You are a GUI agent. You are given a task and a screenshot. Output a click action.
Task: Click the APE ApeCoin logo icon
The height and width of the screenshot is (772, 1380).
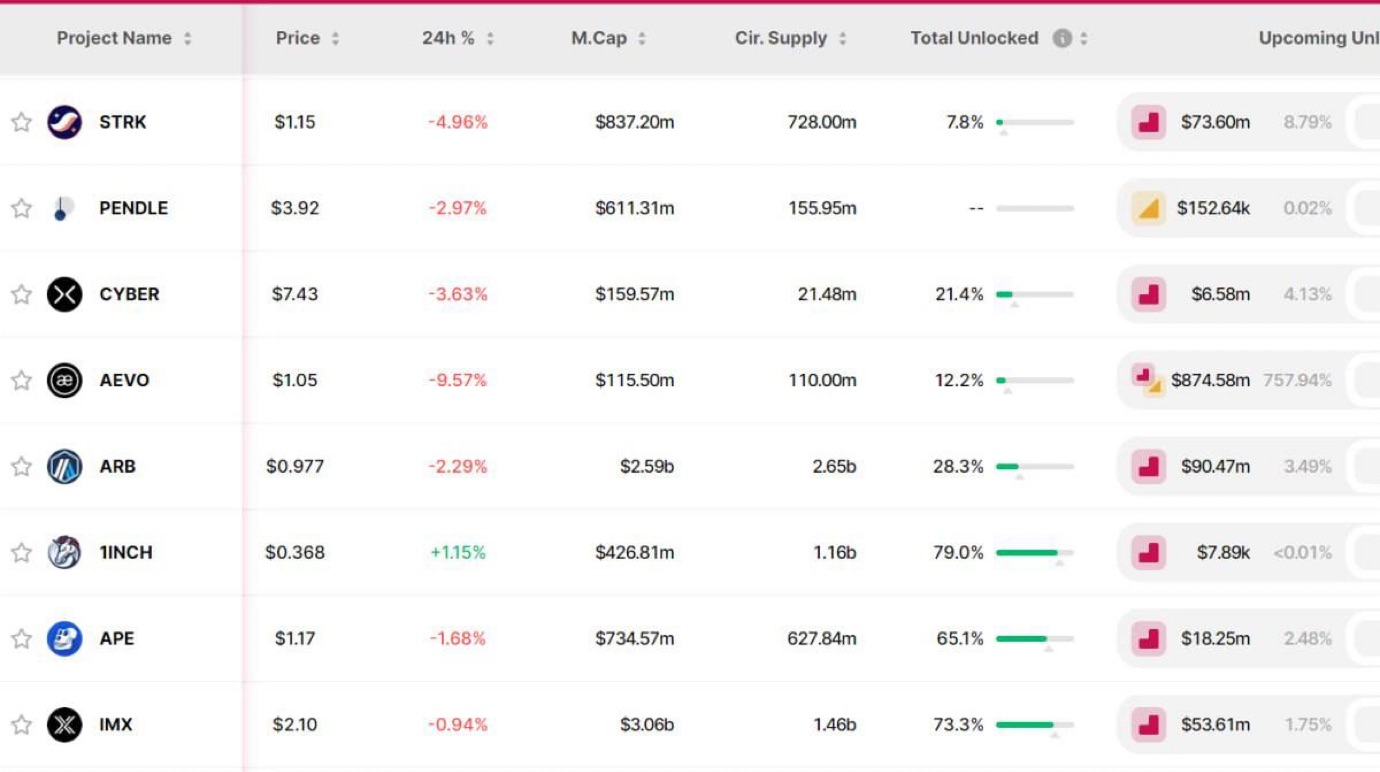coord(64,638)
